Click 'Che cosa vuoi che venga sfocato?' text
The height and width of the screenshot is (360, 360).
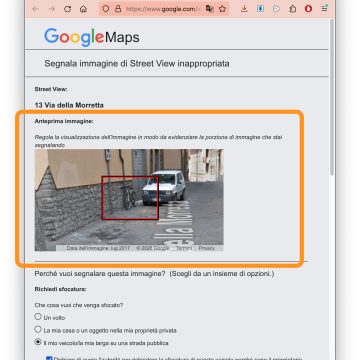click(x=79, y=305)
